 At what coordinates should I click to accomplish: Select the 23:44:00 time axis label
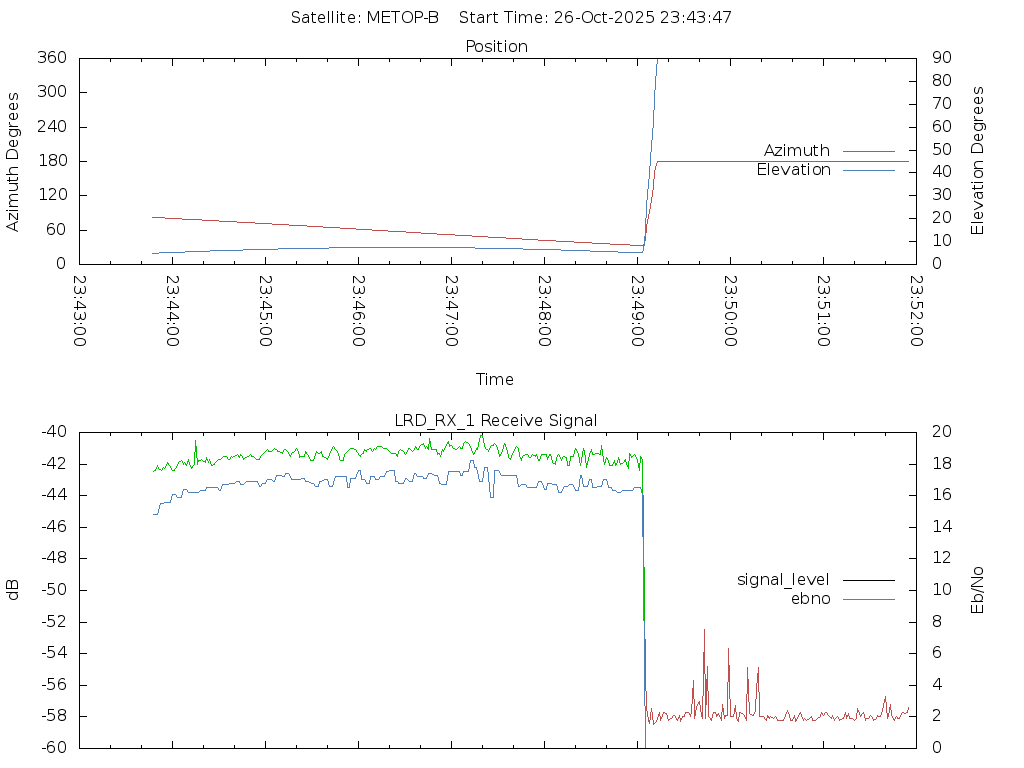pyautogui.click(x=172, y=311)
